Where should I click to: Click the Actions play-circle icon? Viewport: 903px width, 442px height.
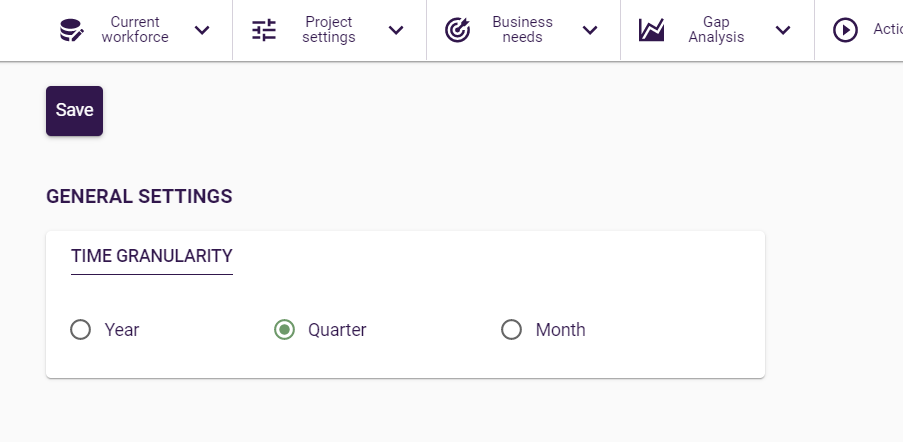click(x=845, y=30)
